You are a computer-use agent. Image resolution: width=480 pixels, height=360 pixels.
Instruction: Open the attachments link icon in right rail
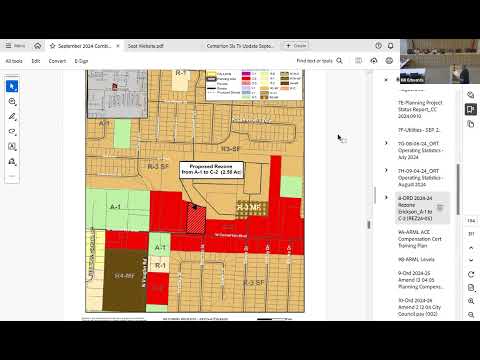click(471, 95)
